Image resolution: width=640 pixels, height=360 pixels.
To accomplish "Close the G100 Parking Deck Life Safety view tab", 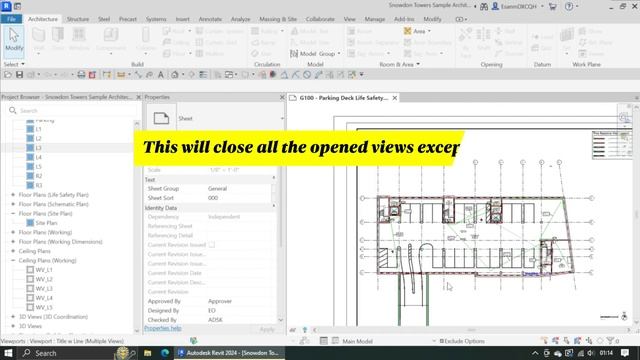I will click(395, 98).
